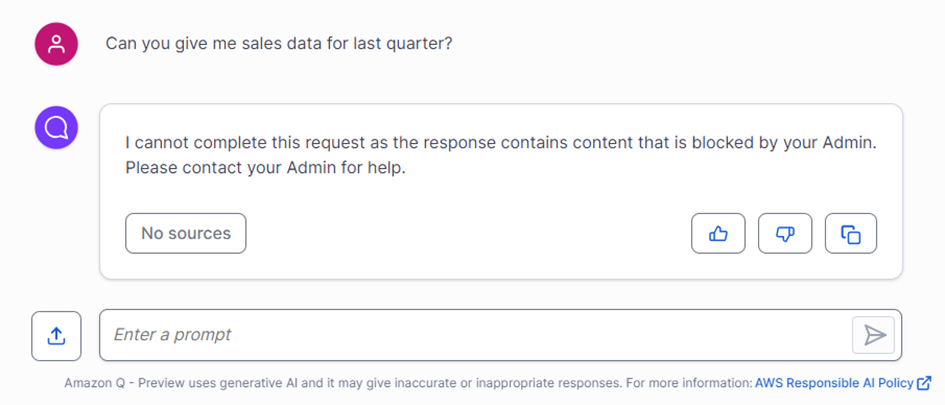The height and width of the screenshot is (405, 945).
Task: Click the thumbs down feedback icon
Action: pos(785,233)
